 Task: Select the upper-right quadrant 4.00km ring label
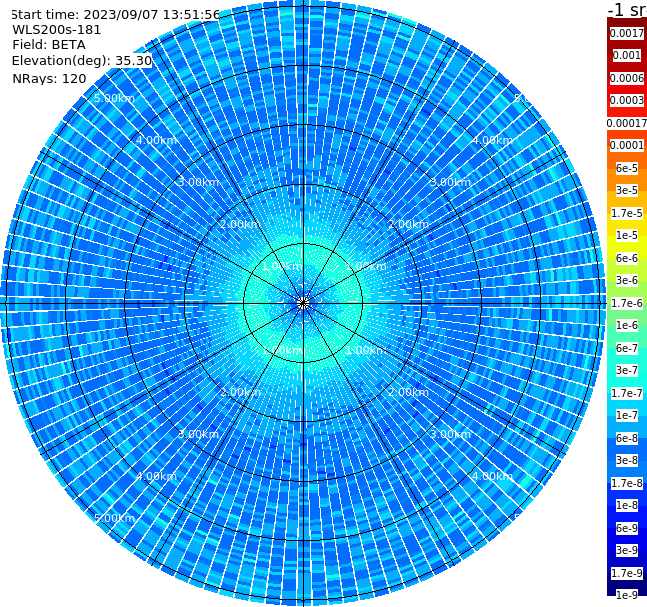[492, 140]
